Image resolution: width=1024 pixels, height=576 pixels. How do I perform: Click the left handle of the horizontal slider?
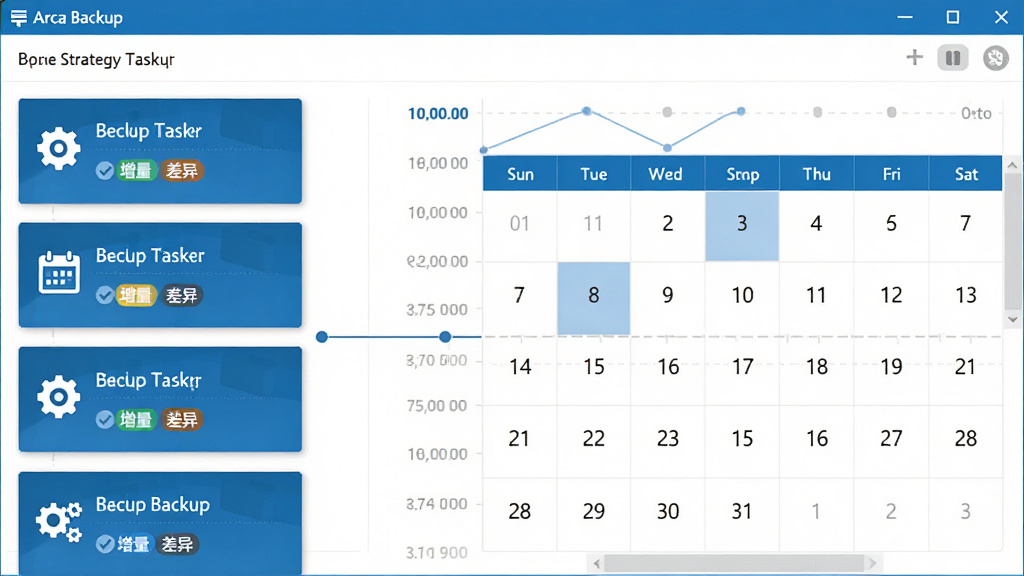(321, 337)
